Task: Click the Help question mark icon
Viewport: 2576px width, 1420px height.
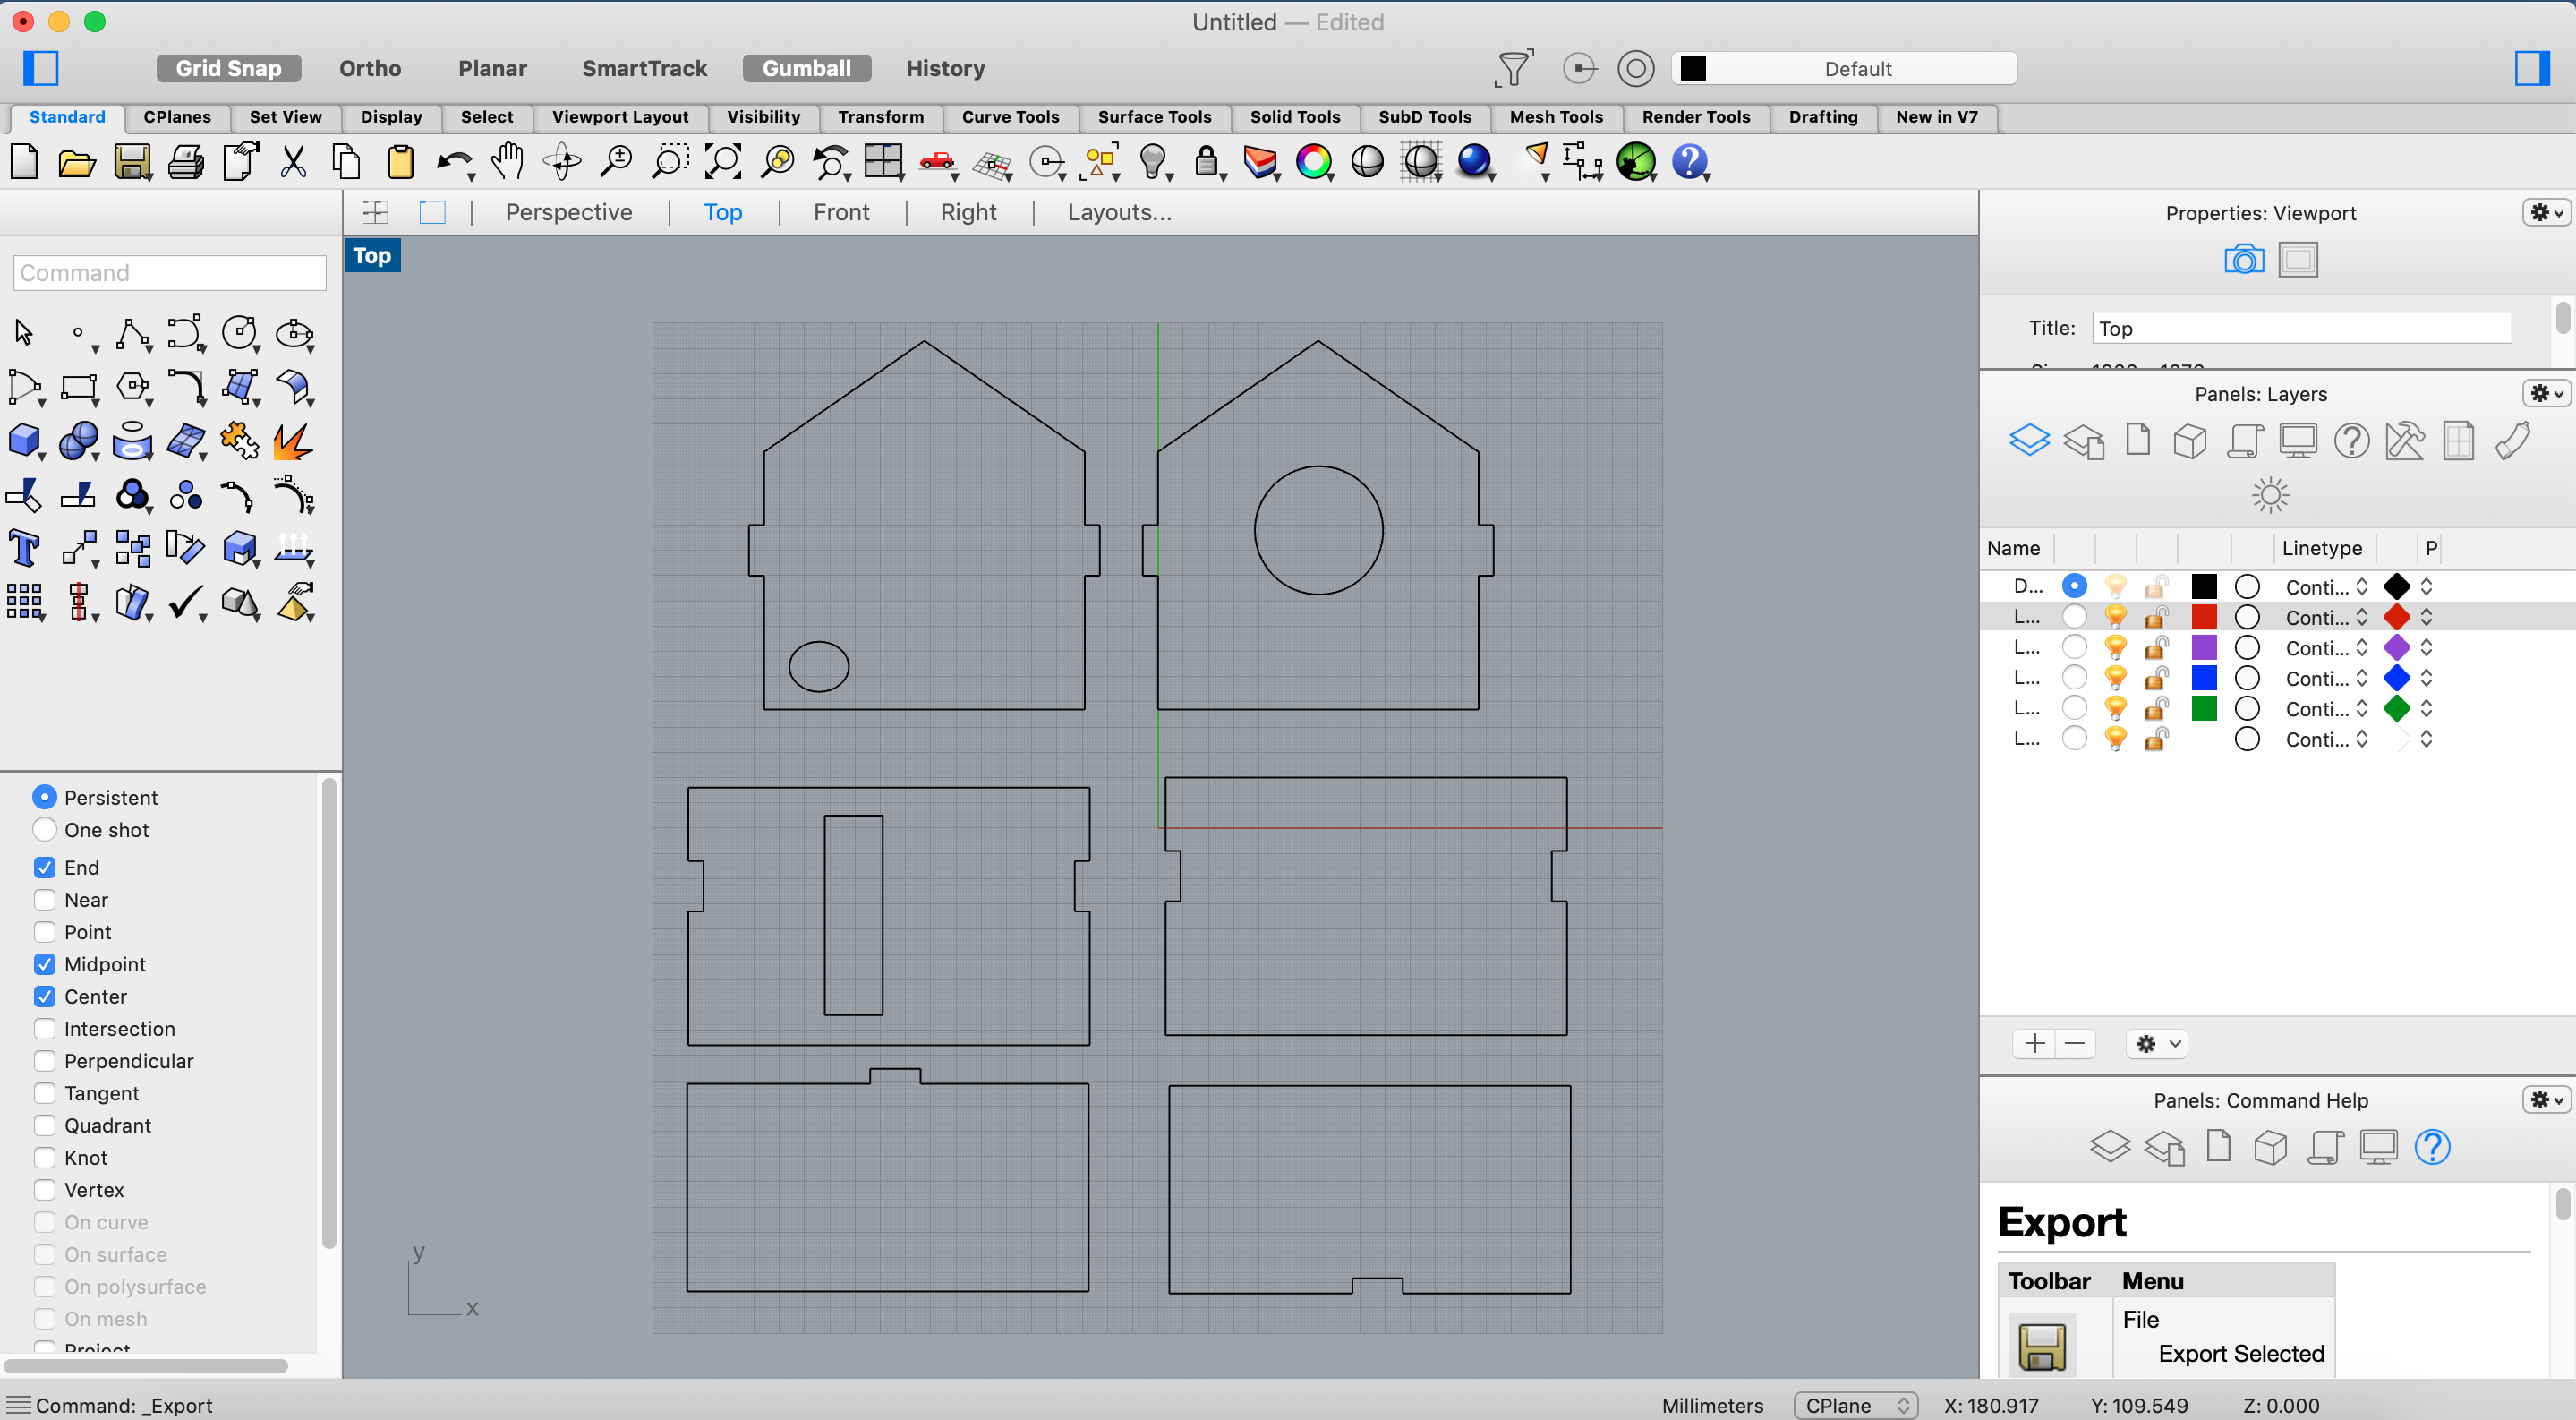Action: [1689, 162]
